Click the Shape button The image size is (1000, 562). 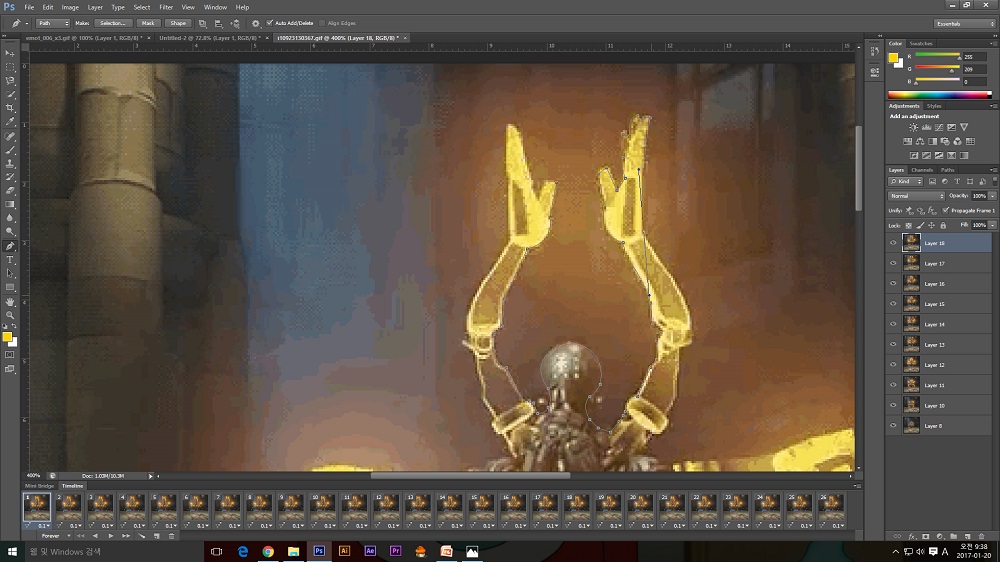click(x=178, y=24)
